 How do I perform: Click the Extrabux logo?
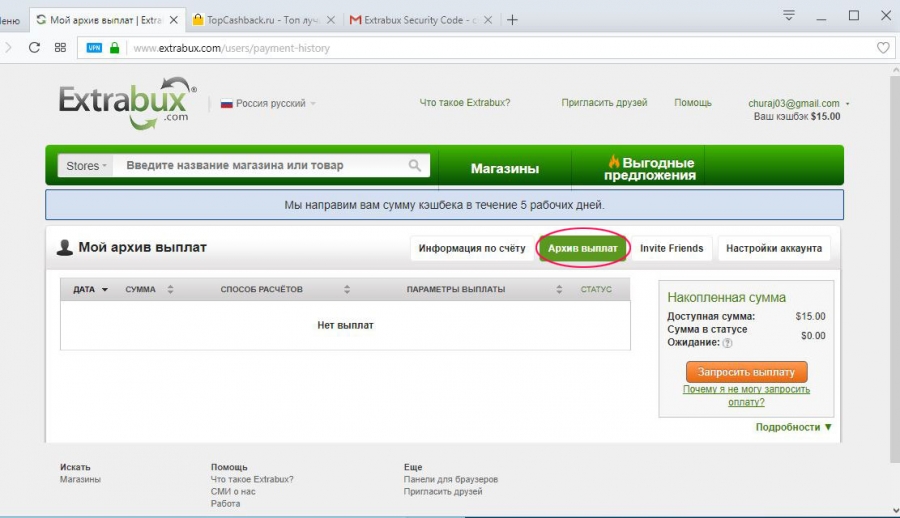point(127,103)
